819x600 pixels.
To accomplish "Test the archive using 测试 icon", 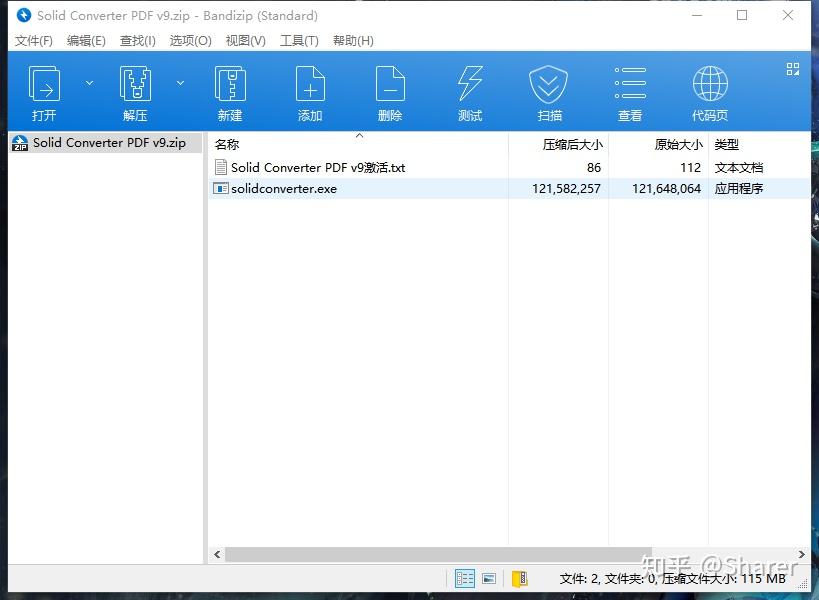I will [469, 90].
